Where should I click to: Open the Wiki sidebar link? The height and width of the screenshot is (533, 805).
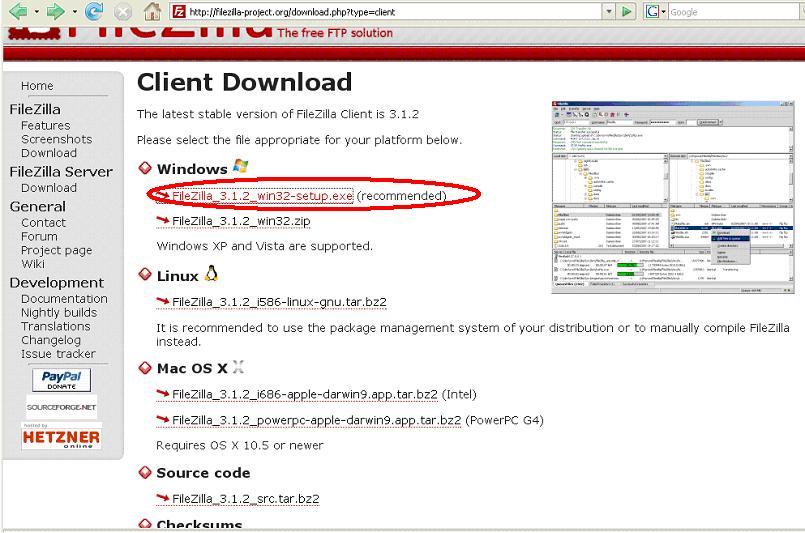coord(33,264)
